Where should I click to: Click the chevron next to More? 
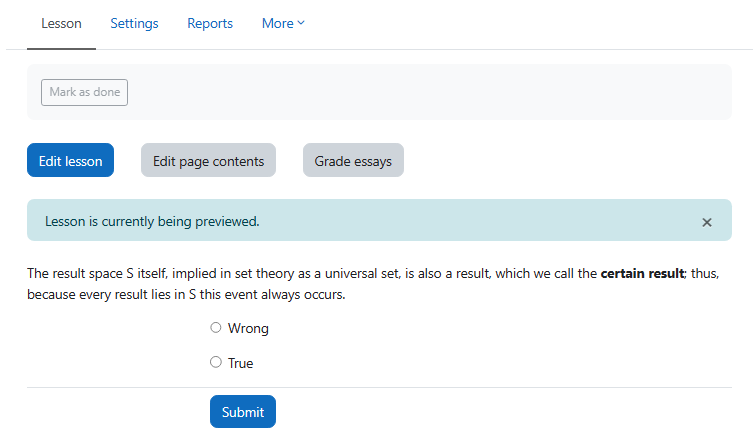pyautogui.click(x=301, y=24)
